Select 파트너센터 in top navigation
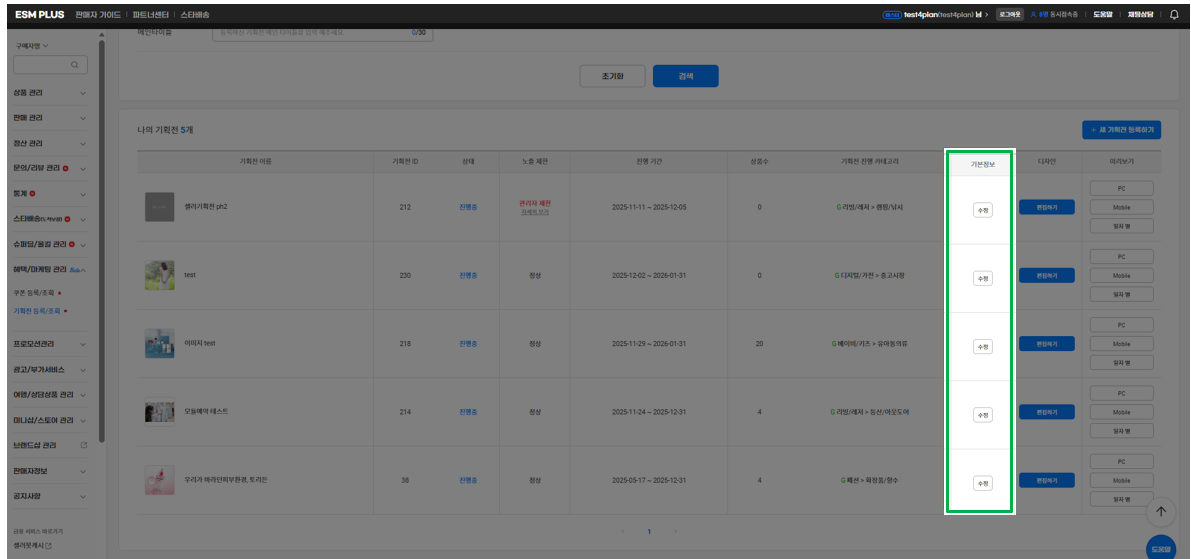This screenshot has width=1191, height=559. pyautogui.click(x=150, y=14)
